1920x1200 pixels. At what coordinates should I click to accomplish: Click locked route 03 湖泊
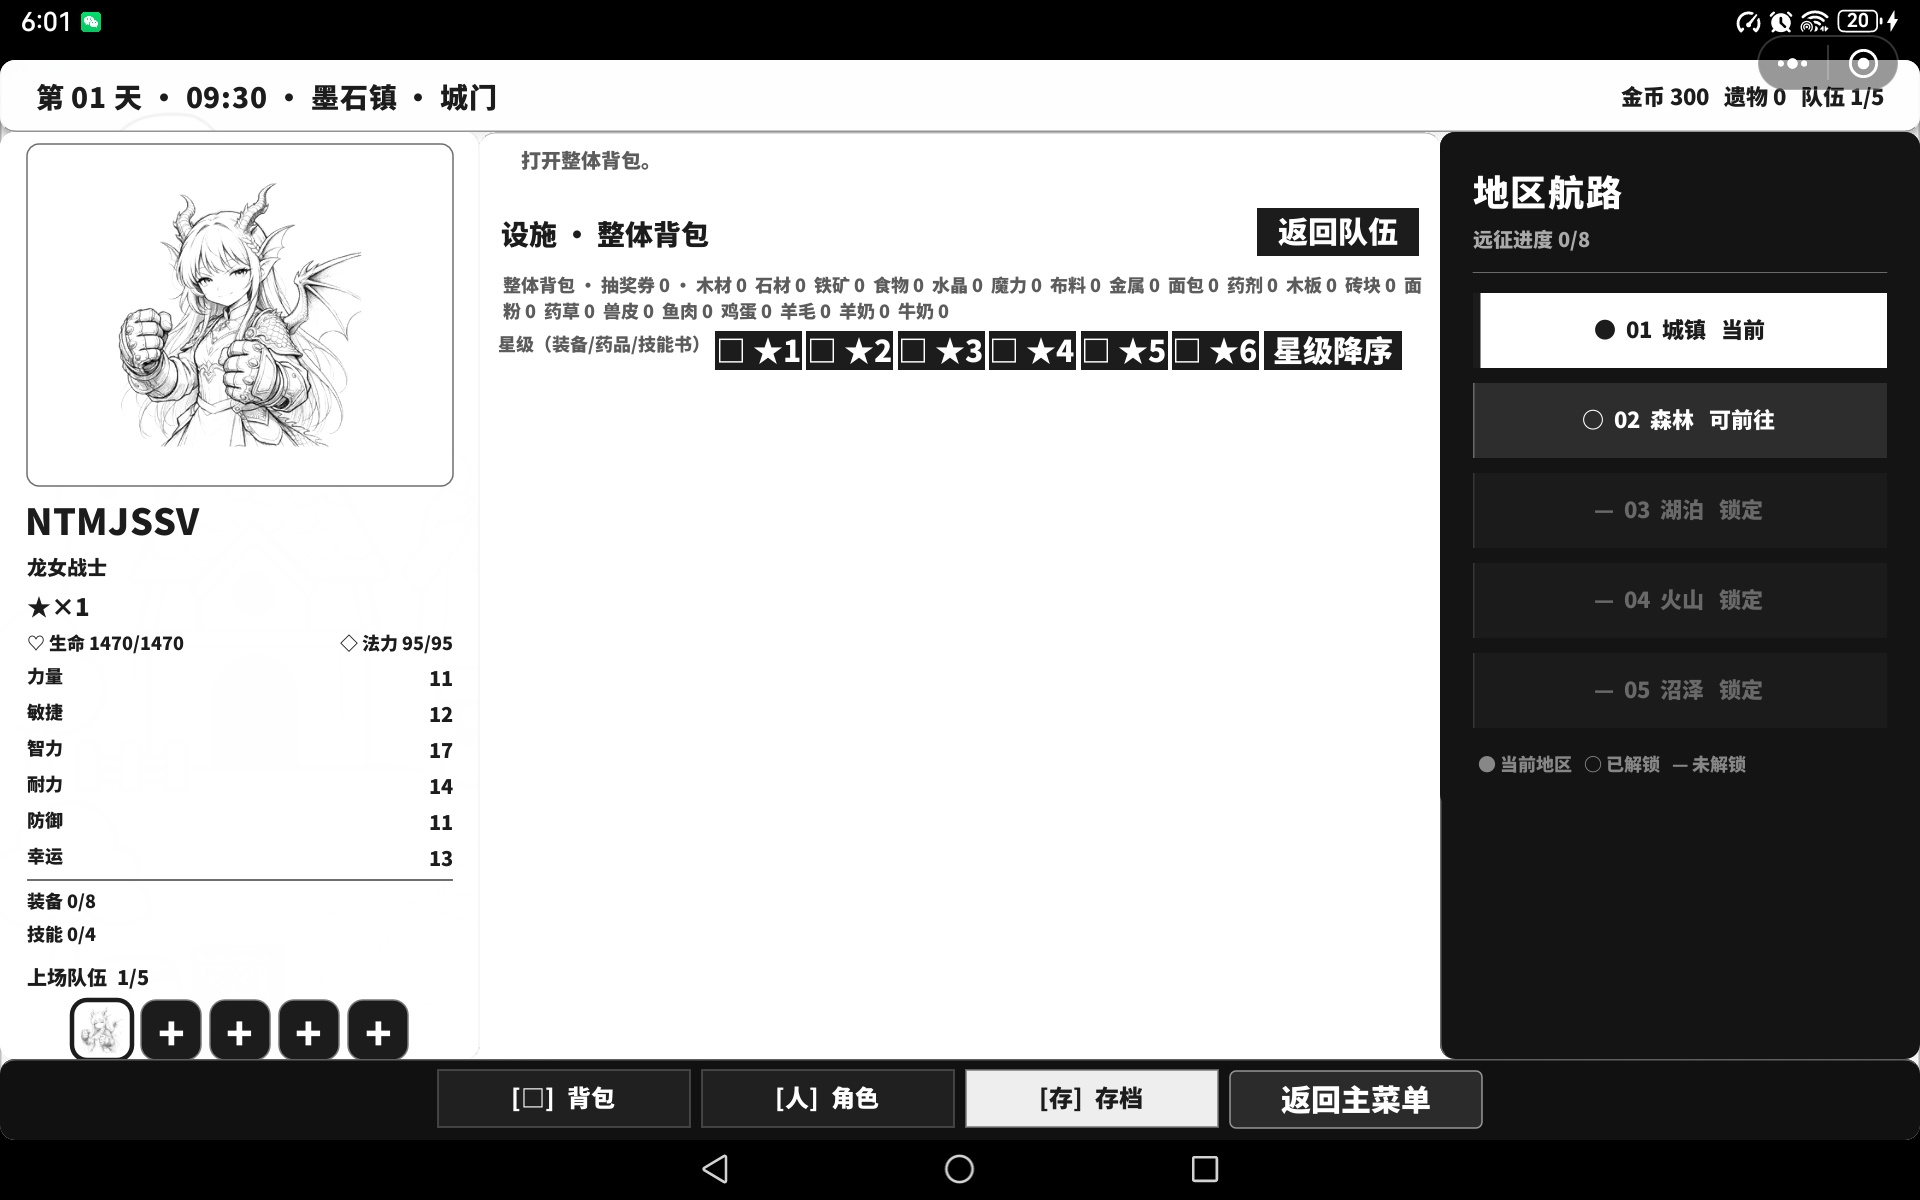click(1681, 510)
